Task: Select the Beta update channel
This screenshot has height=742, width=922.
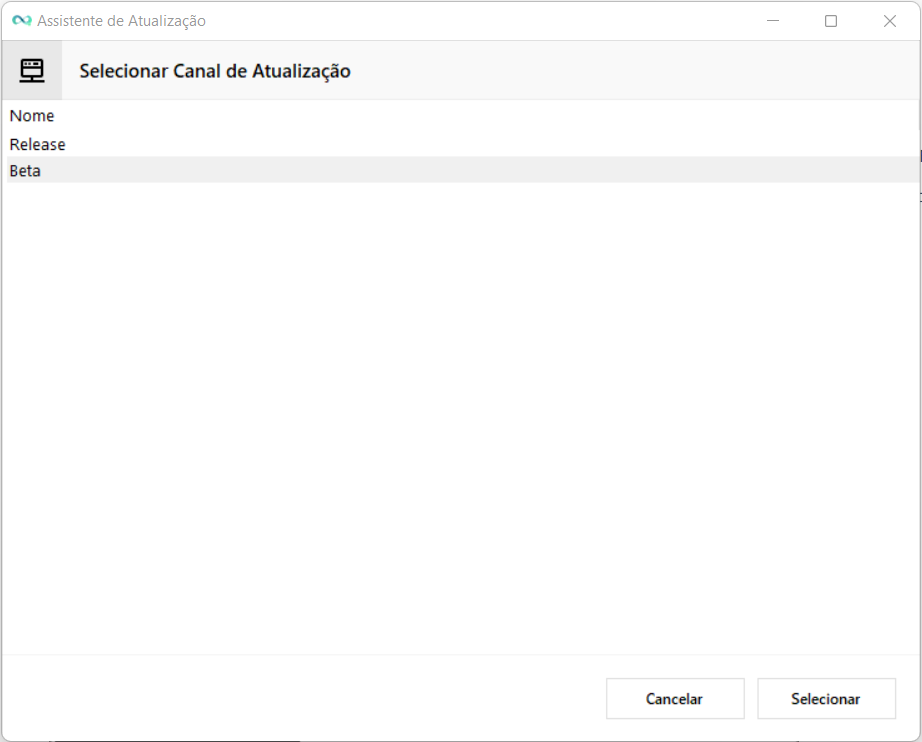Action: [x=26, y=171]
